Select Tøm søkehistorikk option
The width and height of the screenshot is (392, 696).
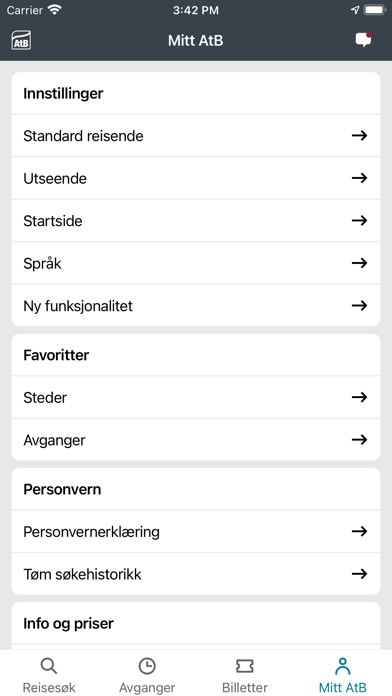click(x=196, y=574)
